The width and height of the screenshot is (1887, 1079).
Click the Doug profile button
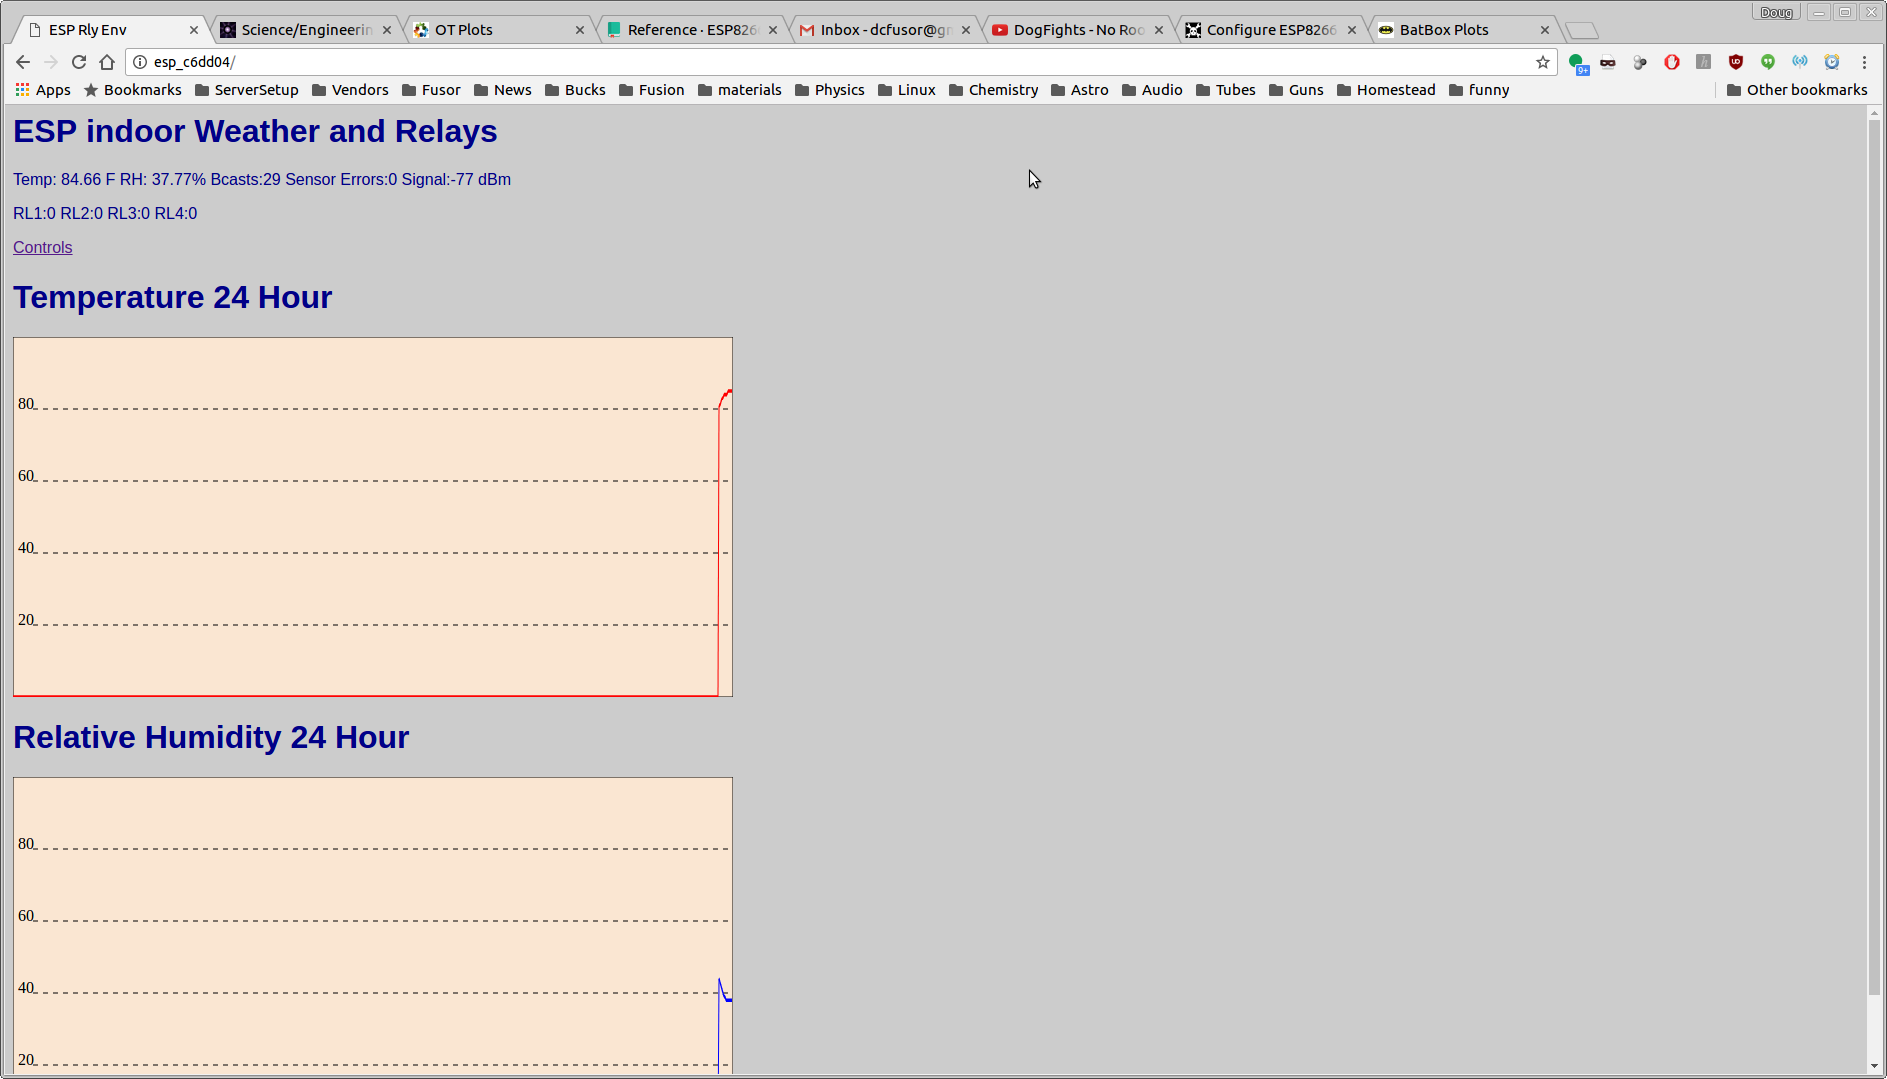1776,12
